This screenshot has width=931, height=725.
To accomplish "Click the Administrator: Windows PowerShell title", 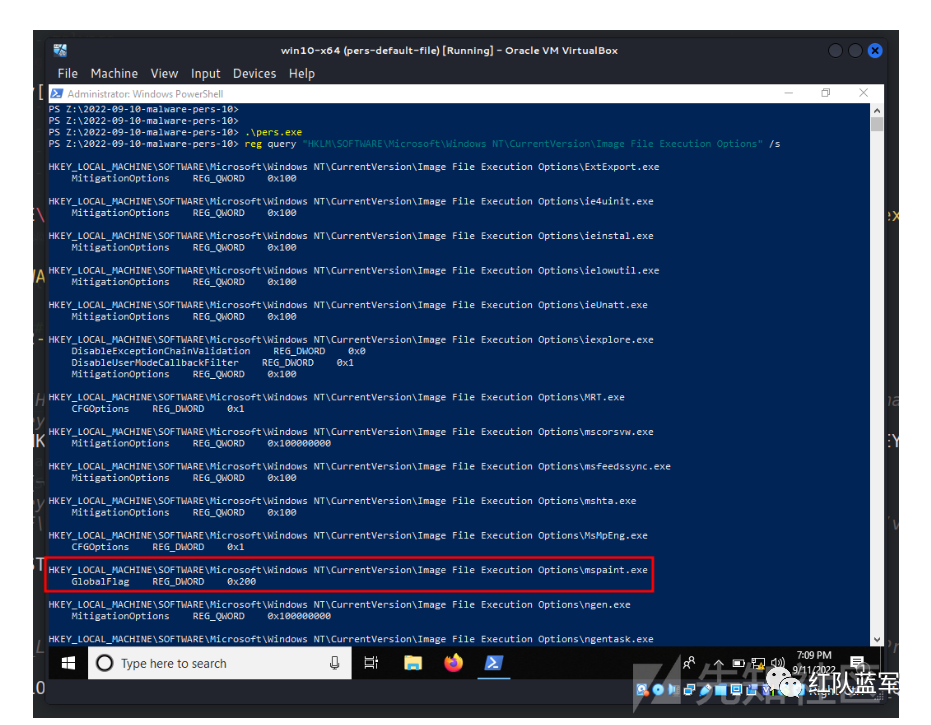I will pos(145,94).
